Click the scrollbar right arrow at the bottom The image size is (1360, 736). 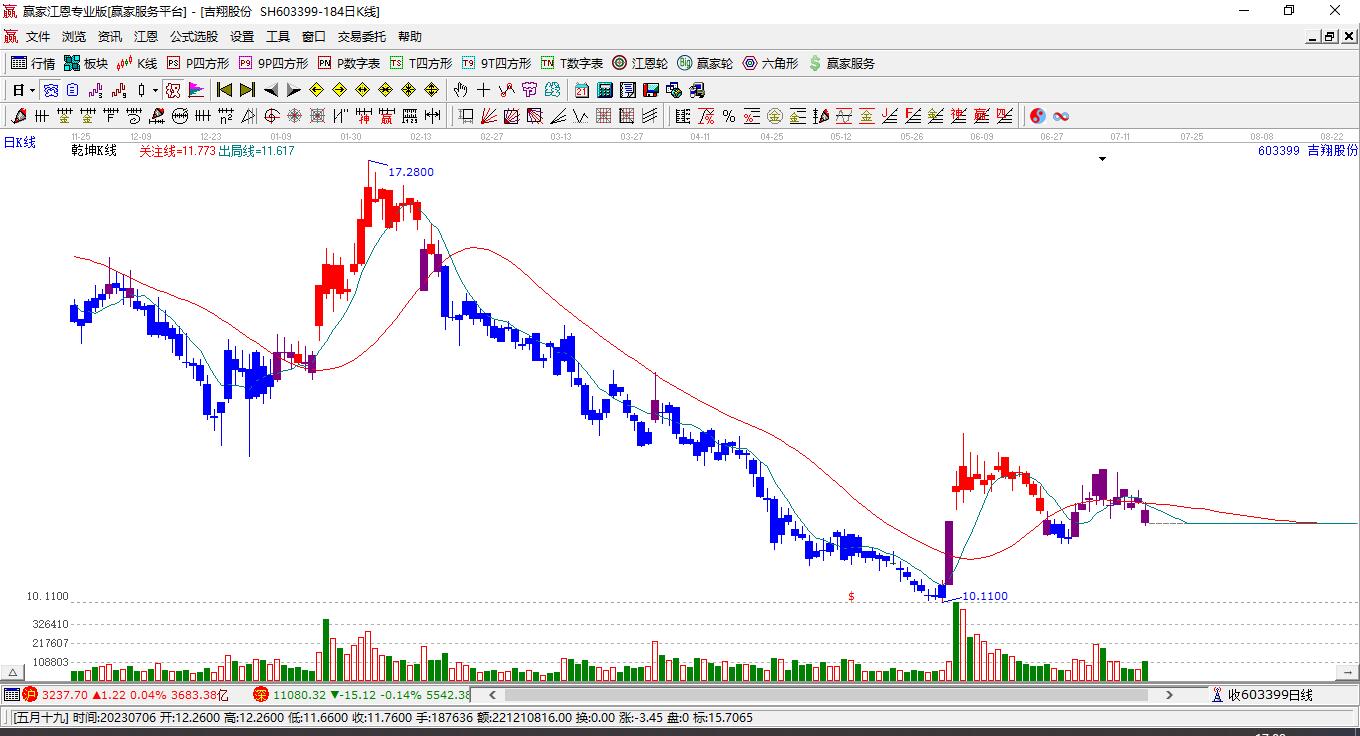(x=1169, y=695)
